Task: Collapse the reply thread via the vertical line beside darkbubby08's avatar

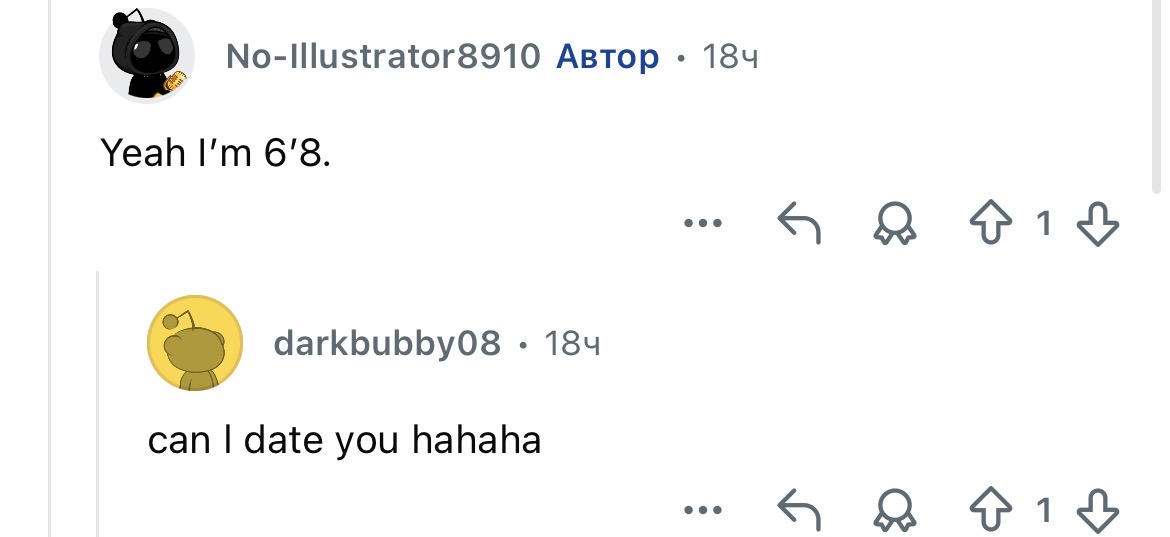Action: [98, 400]
